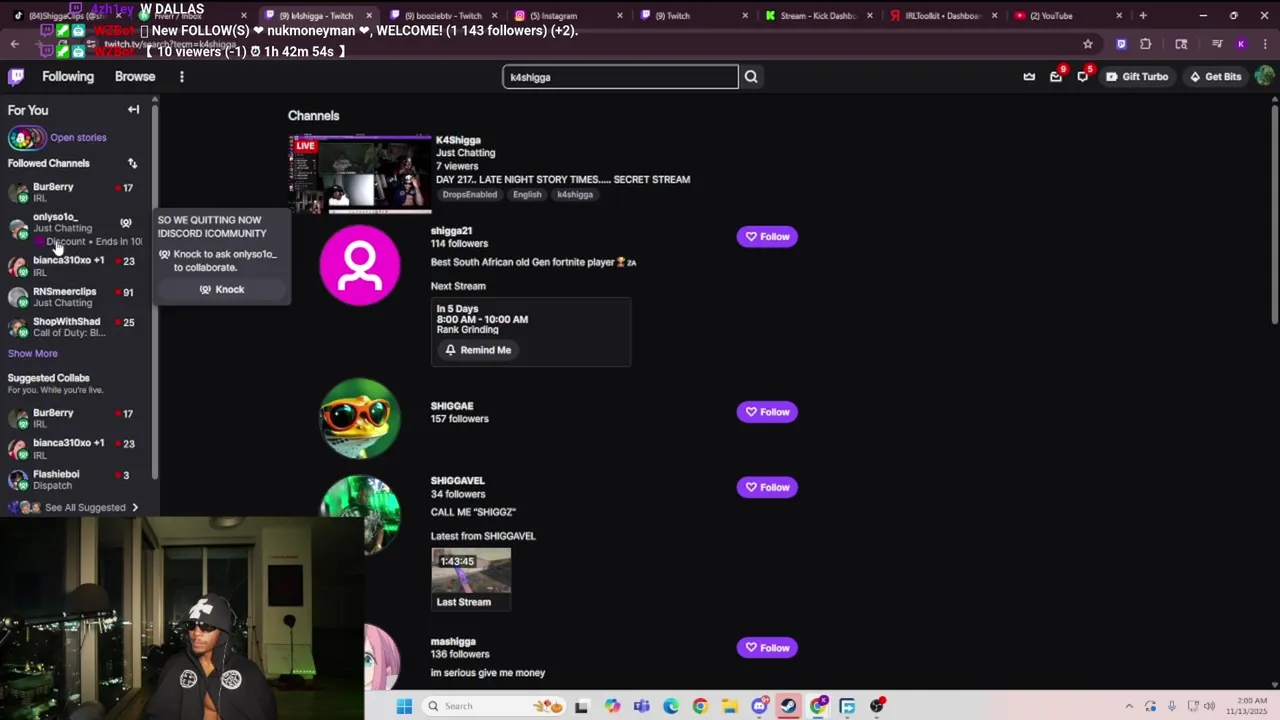Click the Task View taskbar icon
The height and width of the screenshot is (720, 1280).
click(x=581, y=706)
